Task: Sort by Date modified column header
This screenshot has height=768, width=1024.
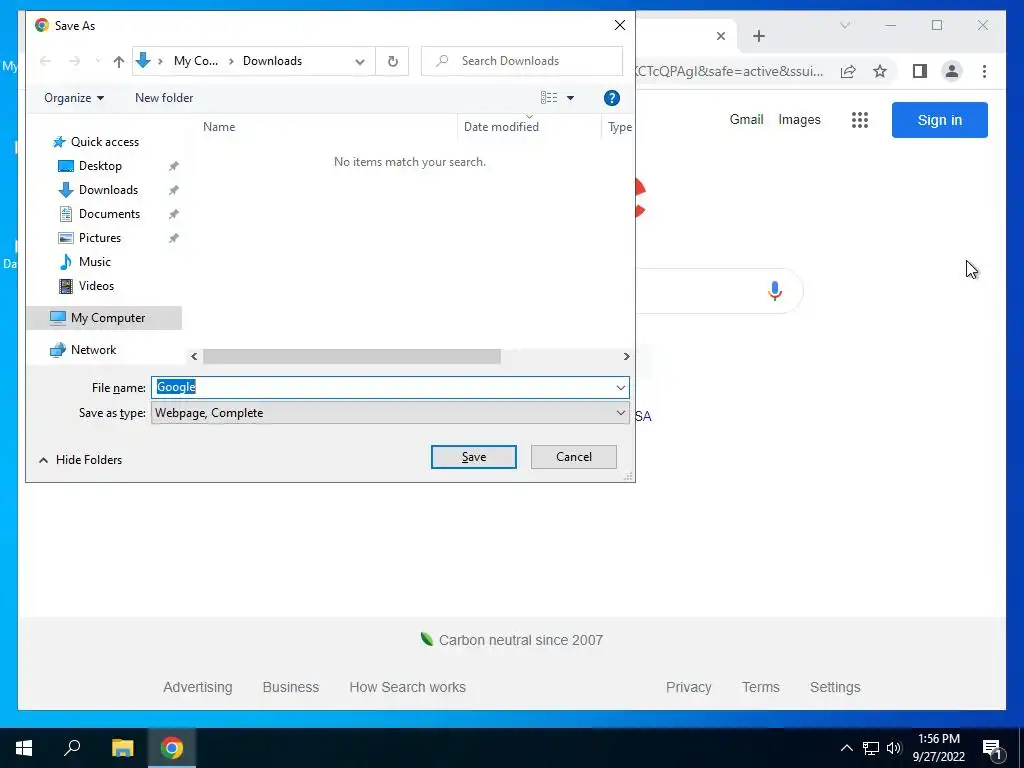Action: [x=501, y=127]
